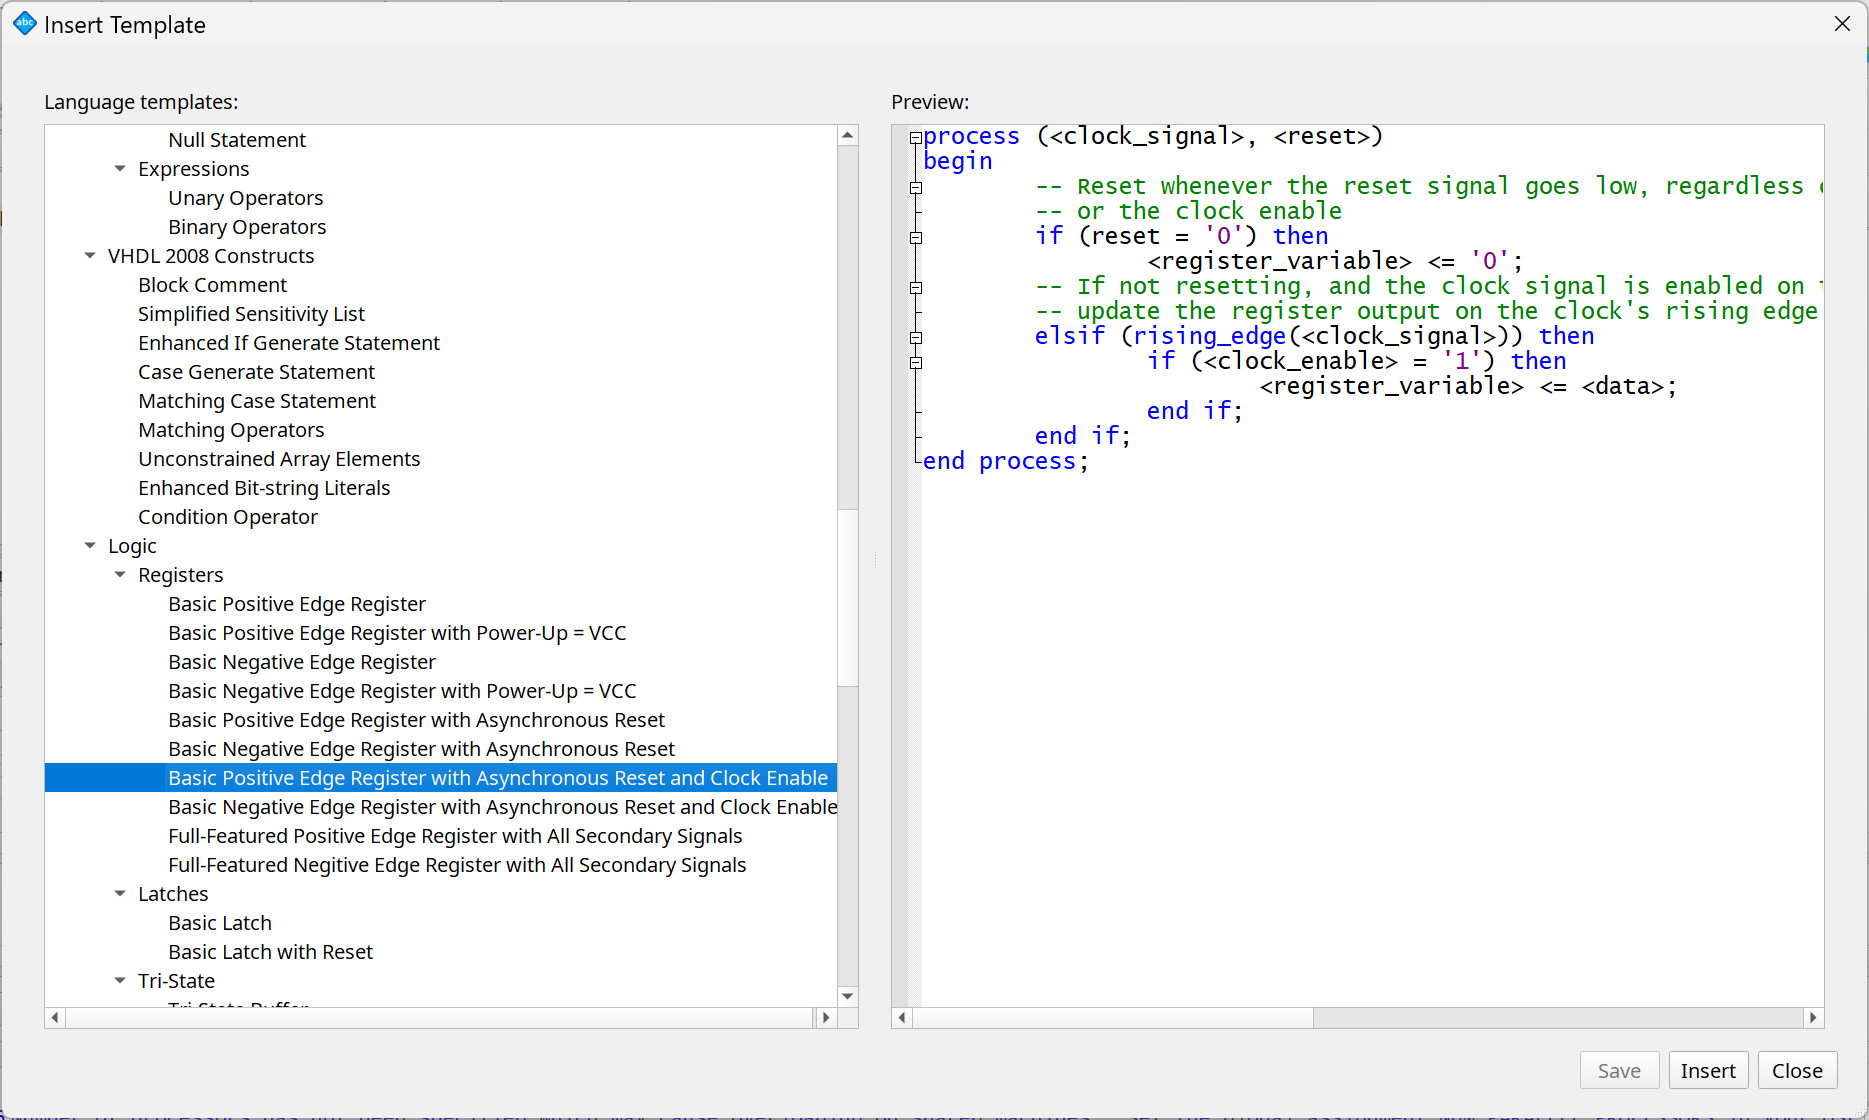
Task: Collapse the VHDL 2008 Constructs section
Action: coord(90,256)
